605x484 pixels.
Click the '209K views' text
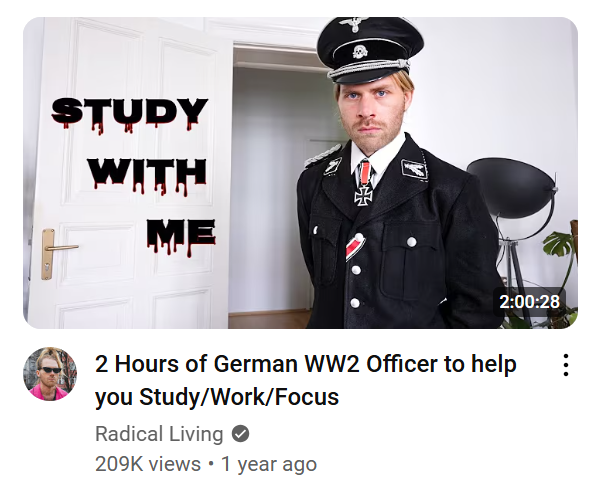[x=148, y=464]
